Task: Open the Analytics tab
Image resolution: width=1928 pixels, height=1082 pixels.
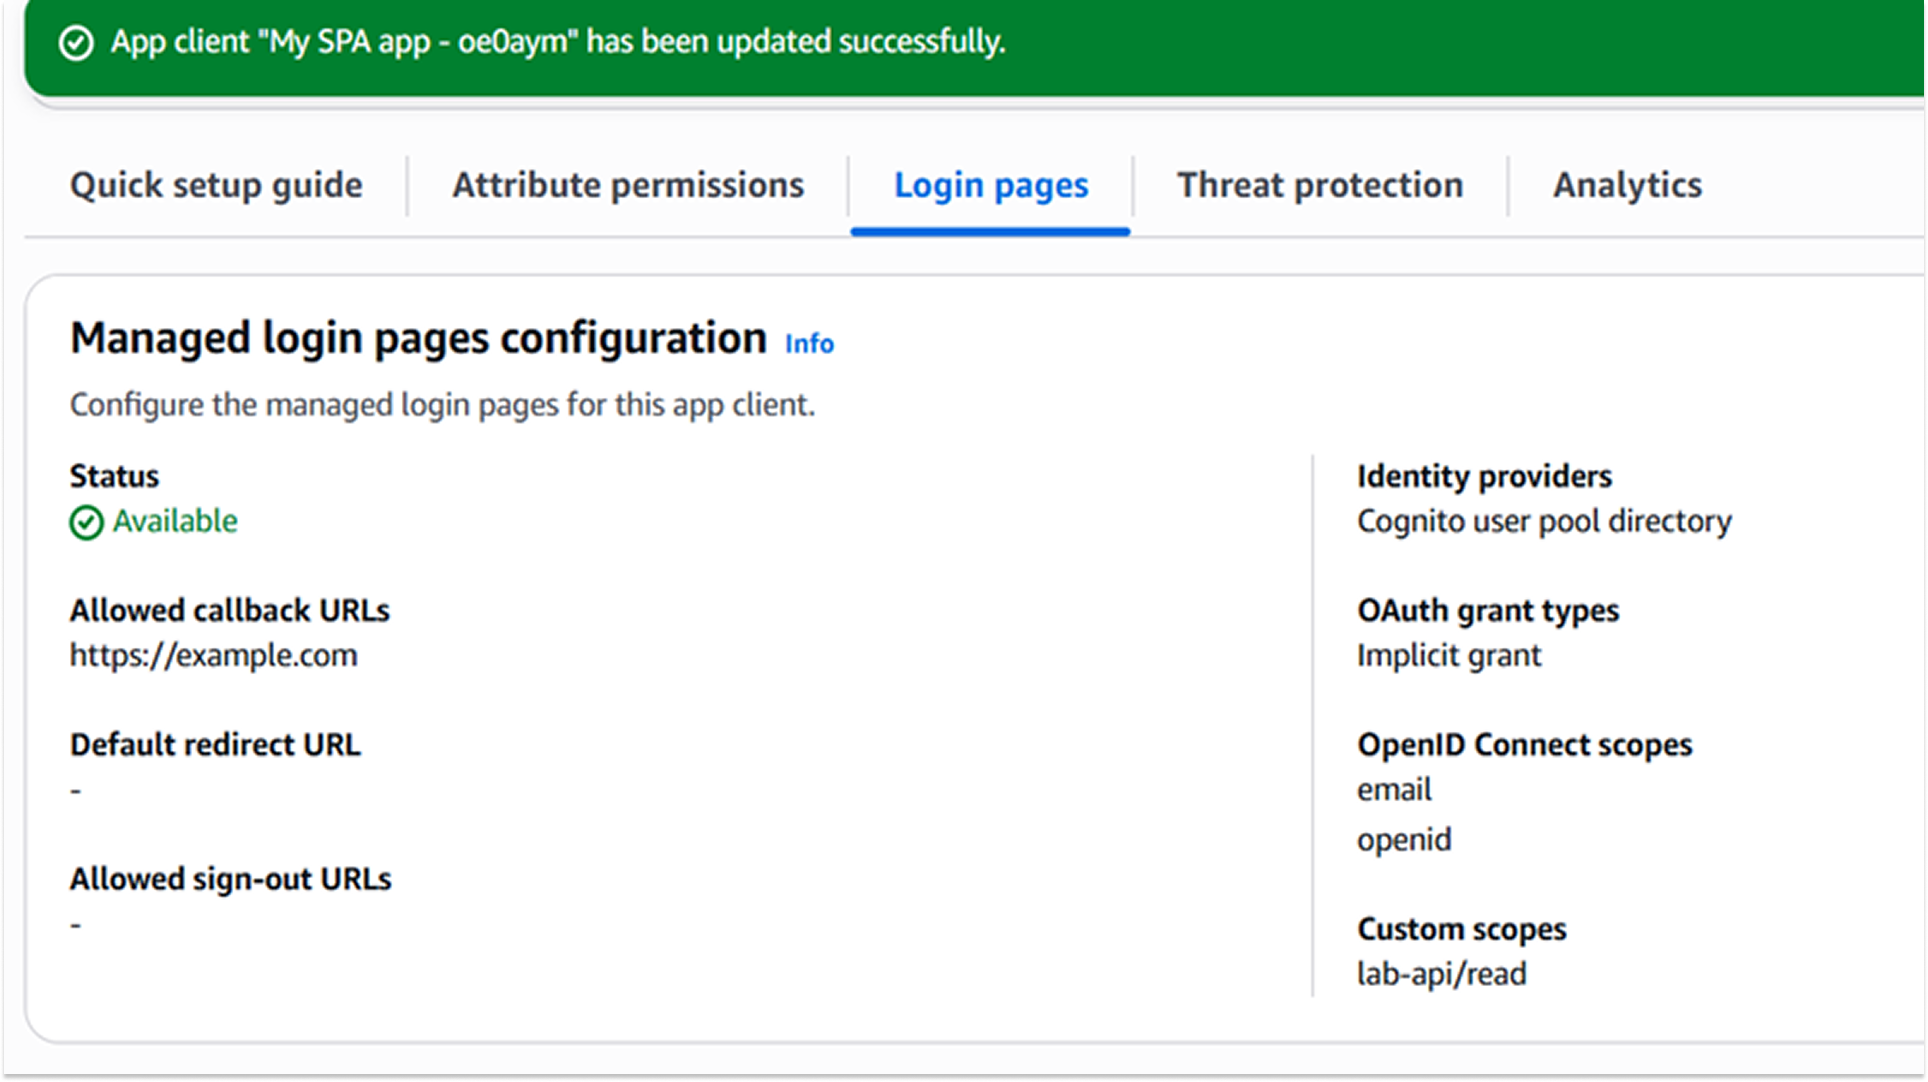Action: [x=1626, y=185]
